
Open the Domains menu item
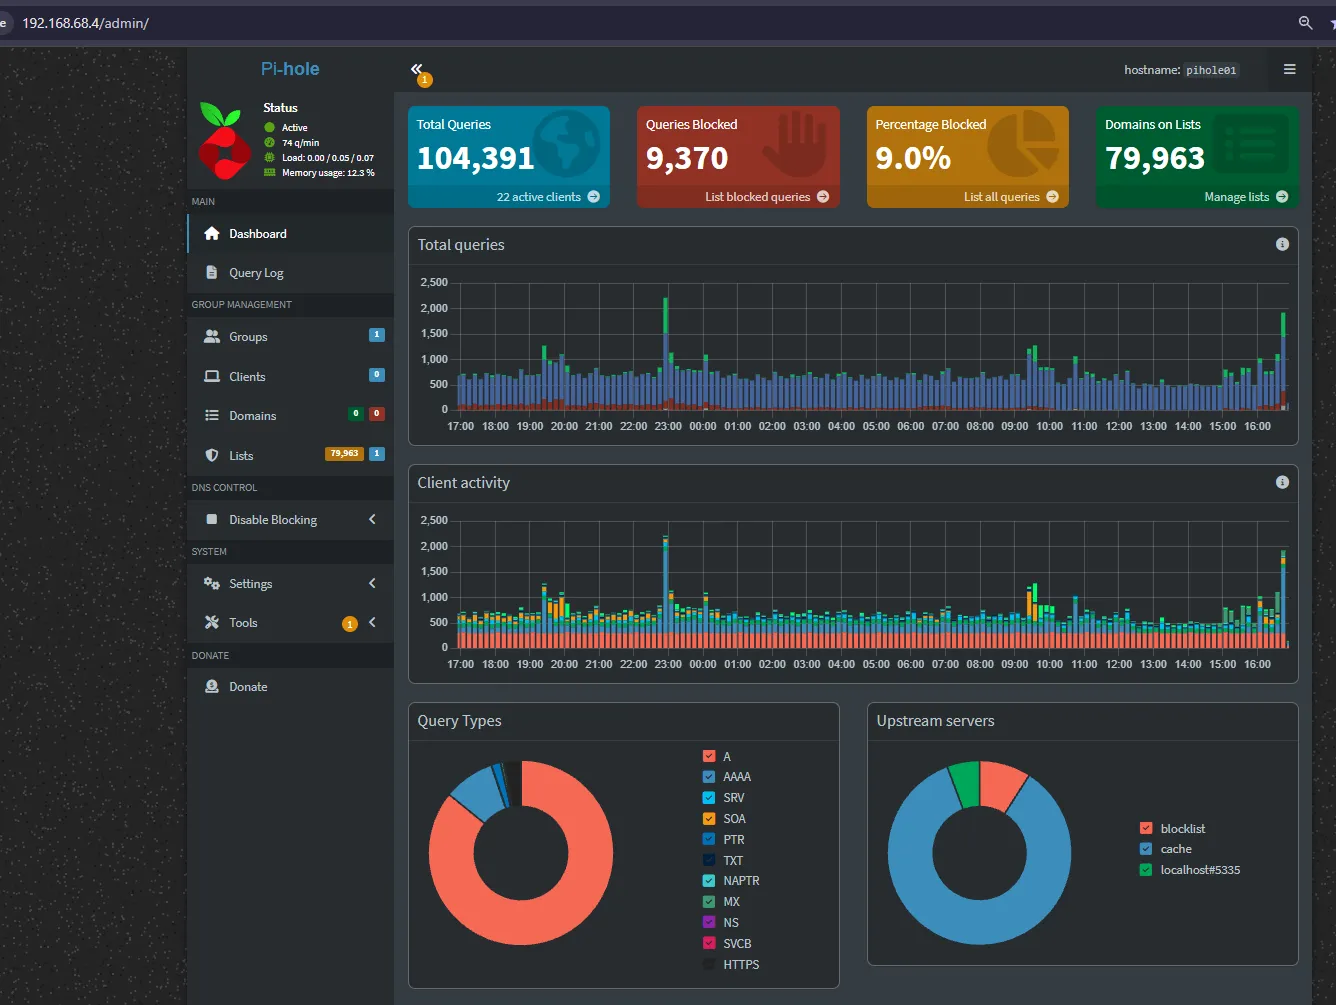coord(290,415)
